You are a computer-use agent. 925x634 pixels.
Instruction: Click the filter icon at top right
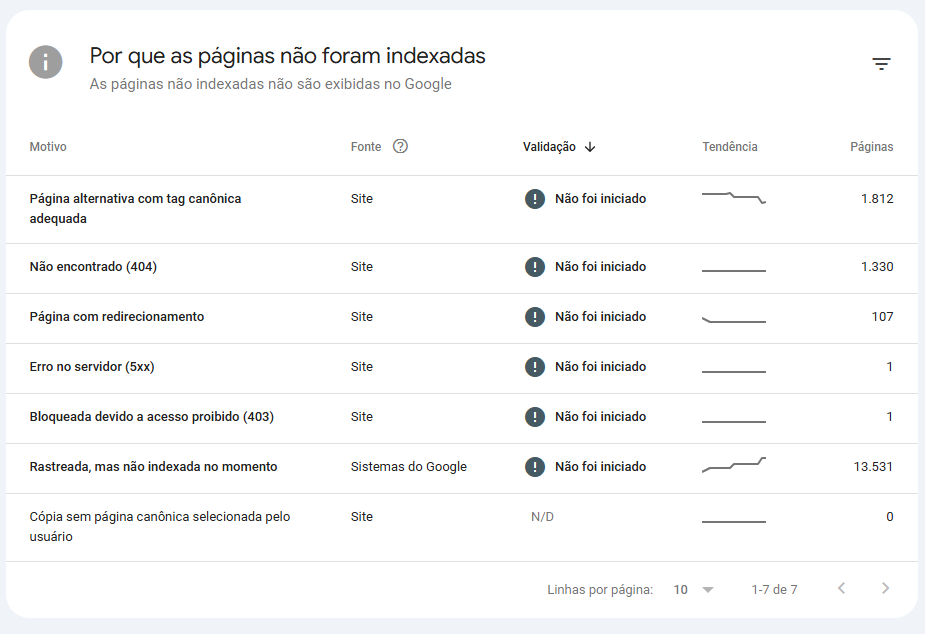881,64
